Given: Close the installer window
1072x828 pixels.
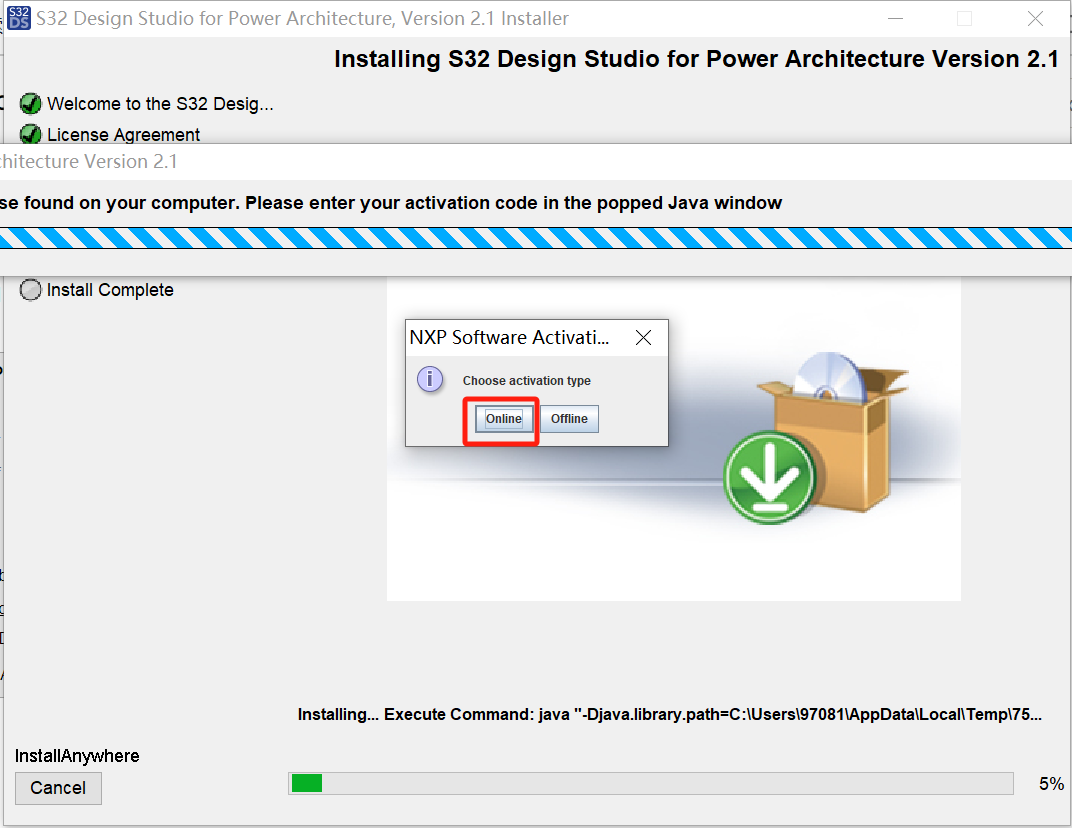Looking at the screenshot, I should point(1035,18).
